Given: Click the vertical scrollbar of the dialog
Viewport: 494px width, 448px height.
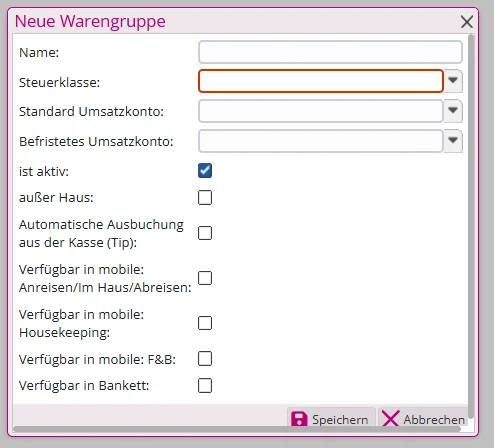Looking at the screenshot, I should pyautogui.click(x=471, y=226).
